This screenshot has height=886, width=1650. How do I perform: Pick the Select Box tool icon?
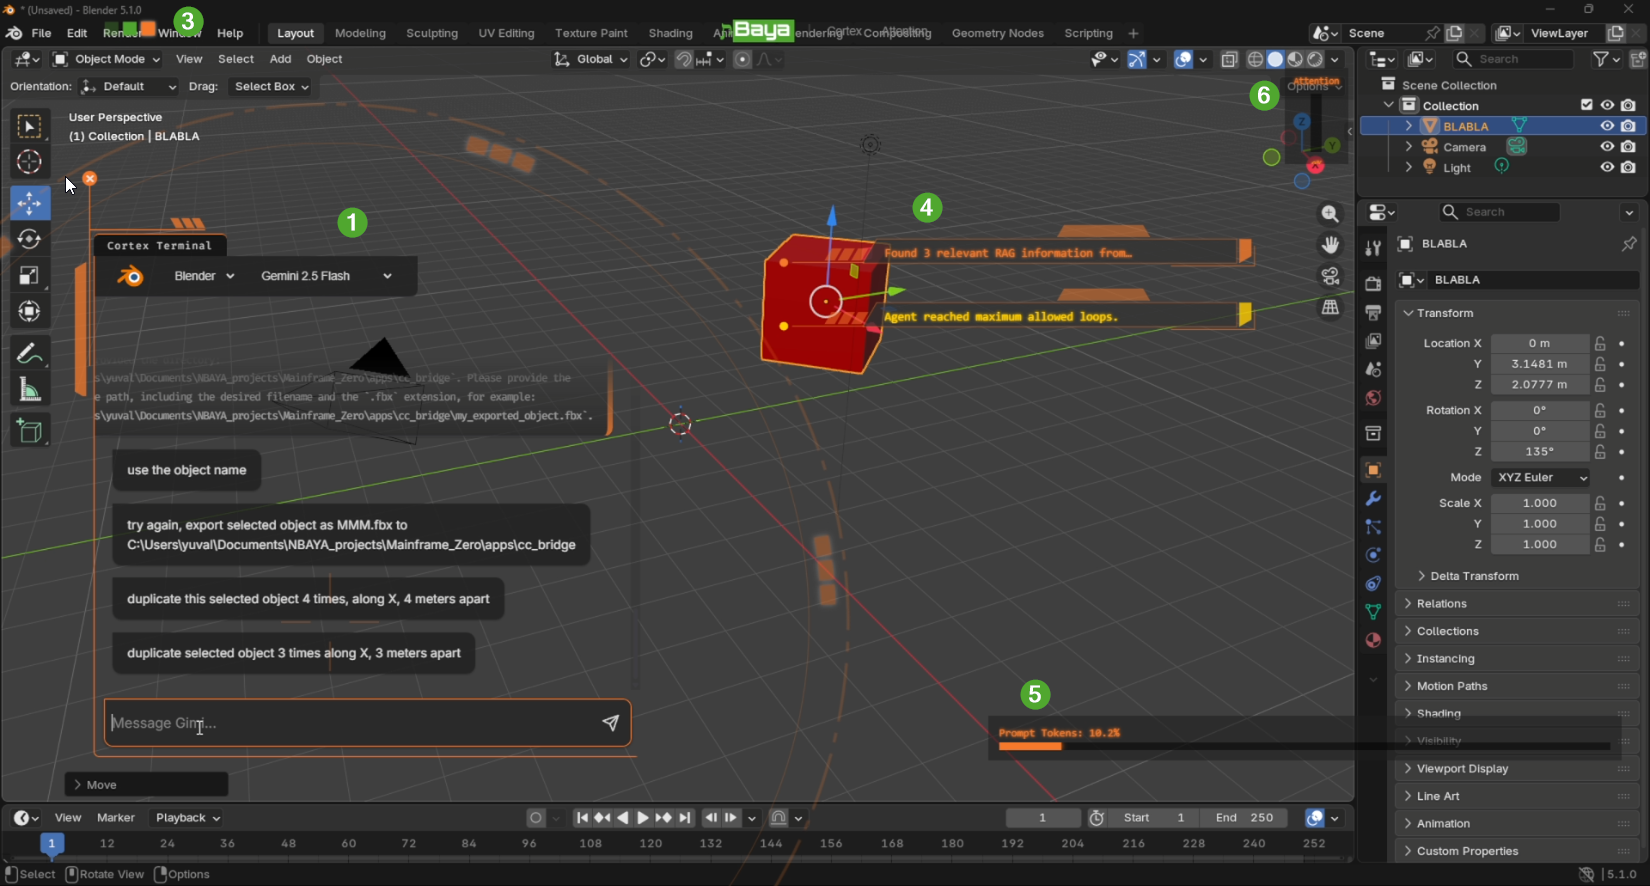(29, 126)
